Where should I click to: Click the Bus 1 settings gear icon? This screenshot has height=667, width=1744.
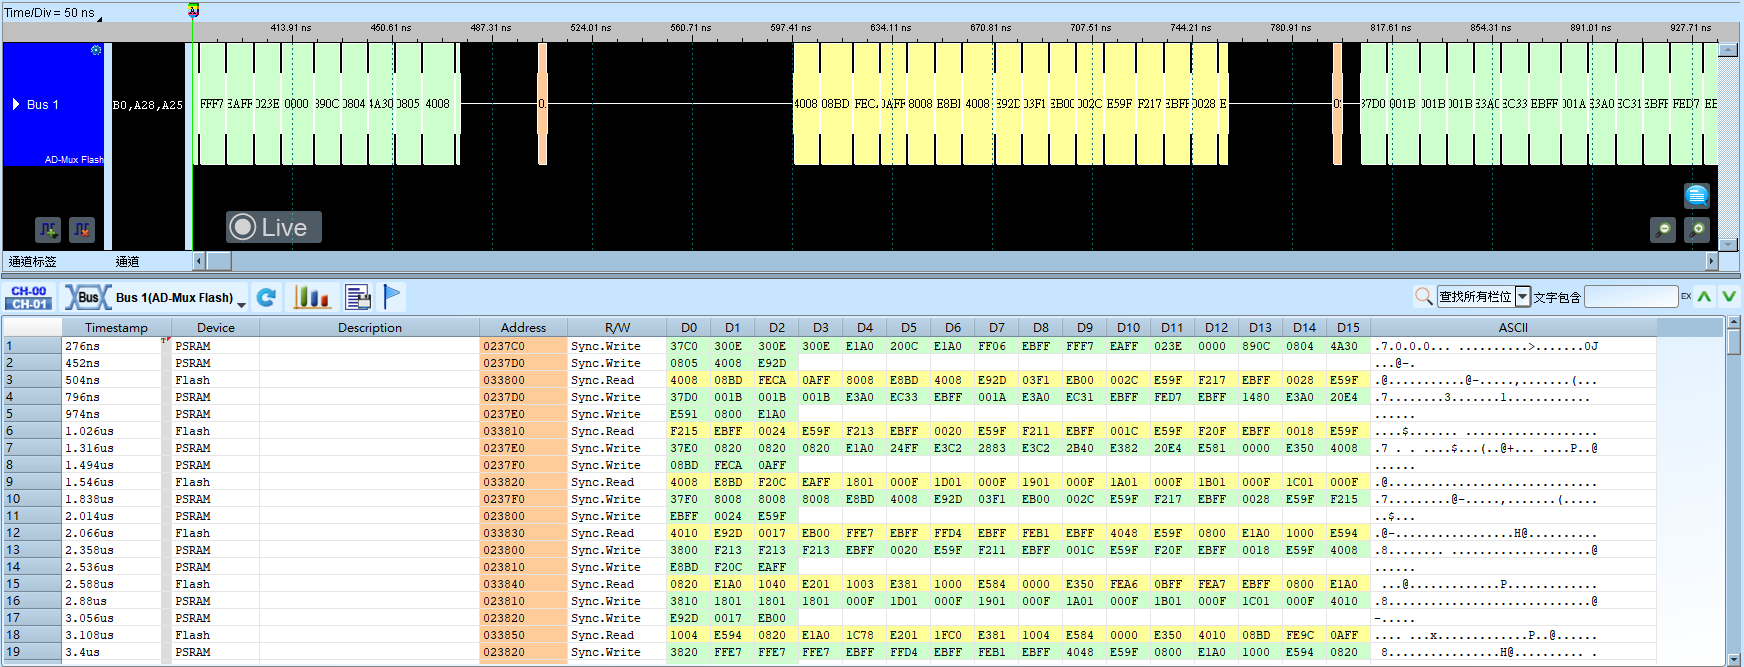coord(96,50)
